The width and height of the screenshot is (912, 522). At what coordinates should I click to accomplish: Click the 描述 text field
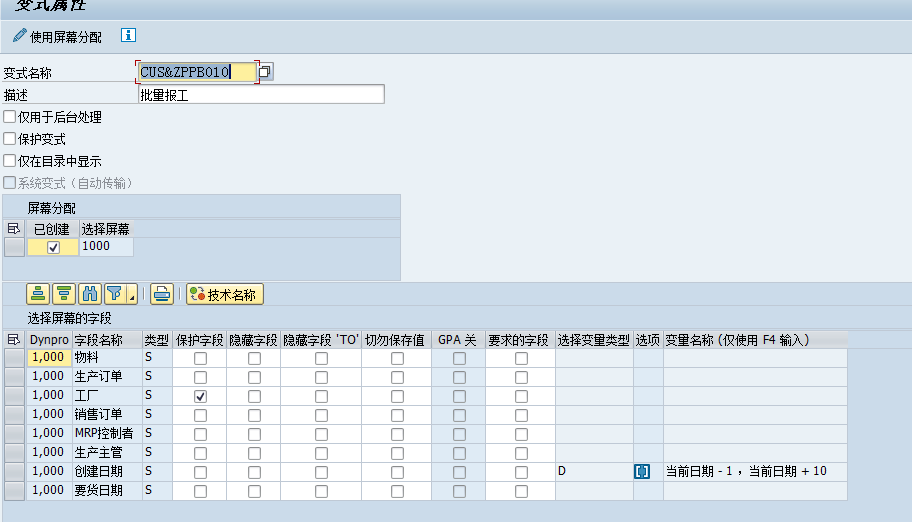pyautogui.click(x=261, y=95)
